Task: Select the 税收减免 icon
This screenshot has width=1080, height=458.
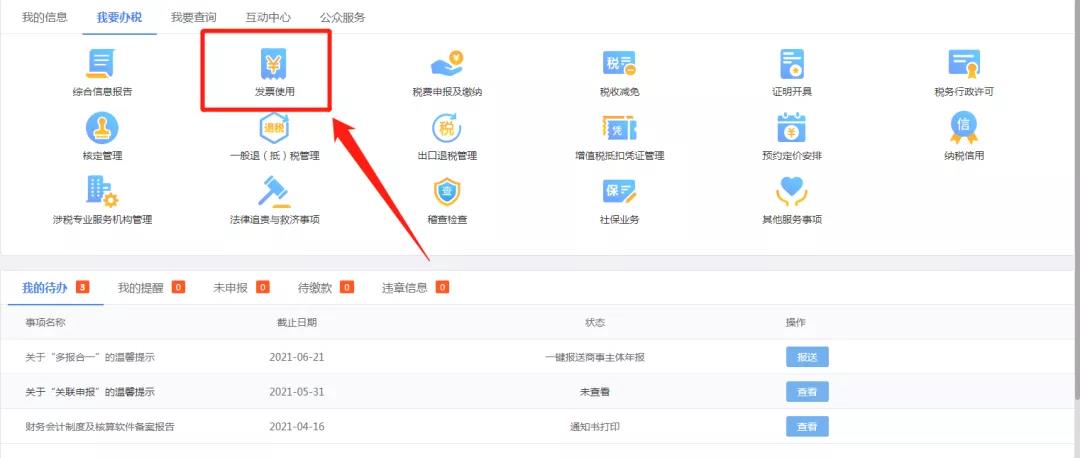Action: pos(619,66)
